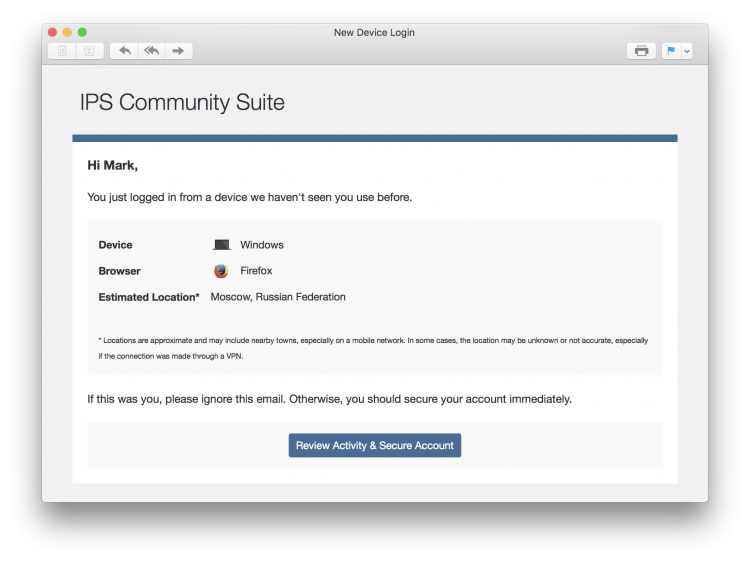Click the 'Estimated Location*' label
The height and width of the screenshot is (562, 750).
point(149,297)
